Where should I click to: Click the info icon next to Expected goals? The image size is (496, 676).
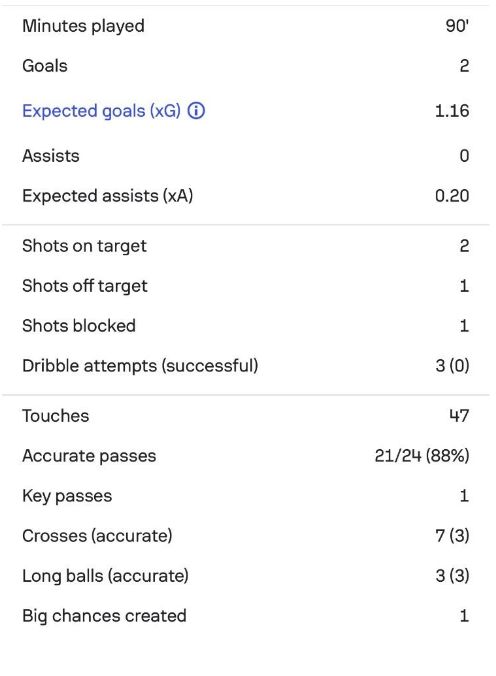[x=196, y=111]
